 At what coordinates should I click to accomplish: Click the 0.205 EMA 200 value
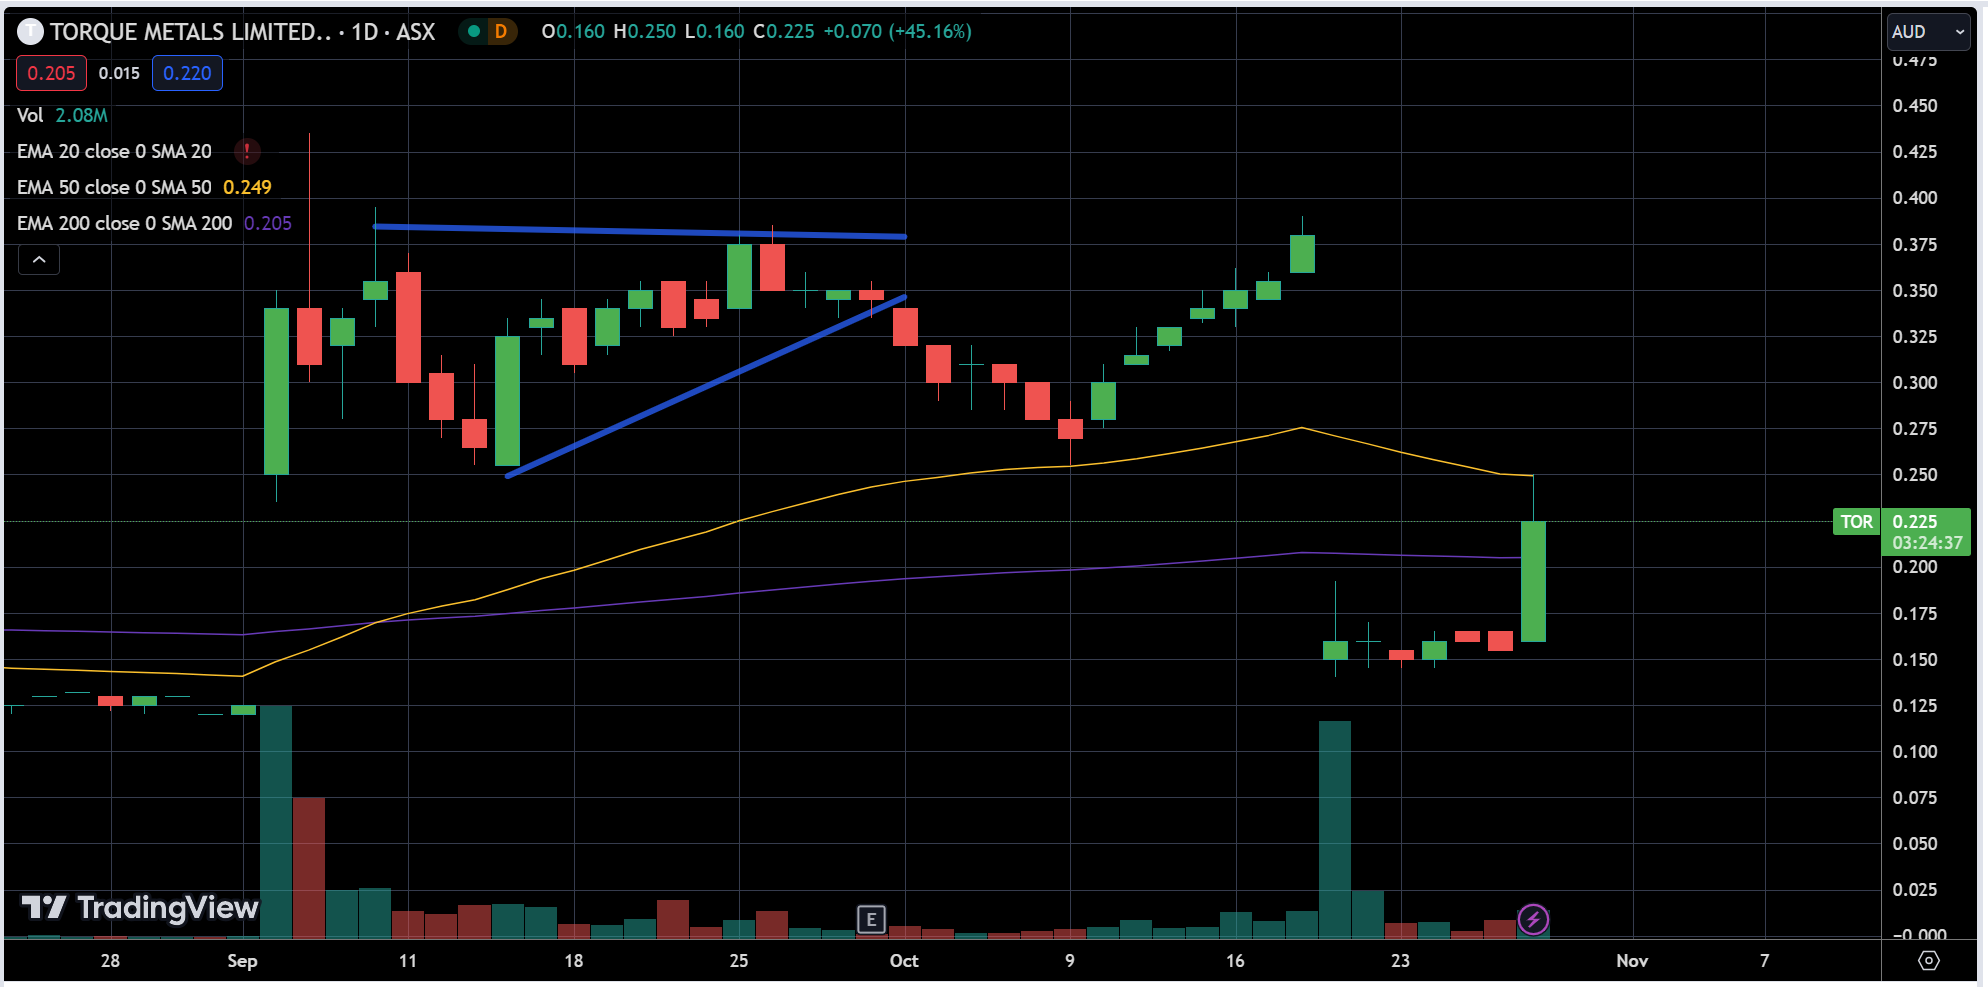pos(268,223)
